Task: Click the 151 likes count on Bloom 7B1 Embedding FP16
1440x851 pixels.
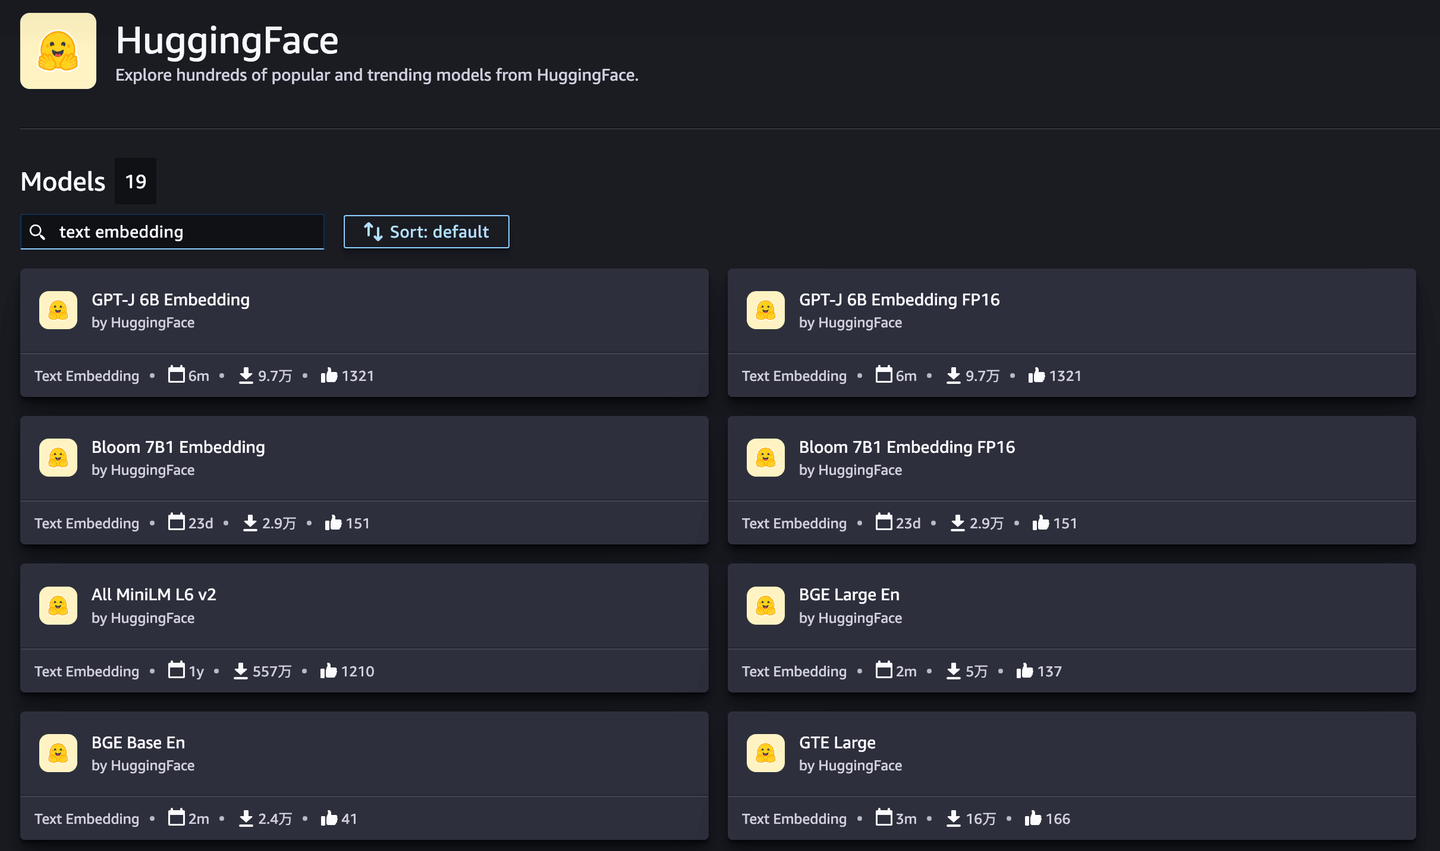Action: 1066,523
